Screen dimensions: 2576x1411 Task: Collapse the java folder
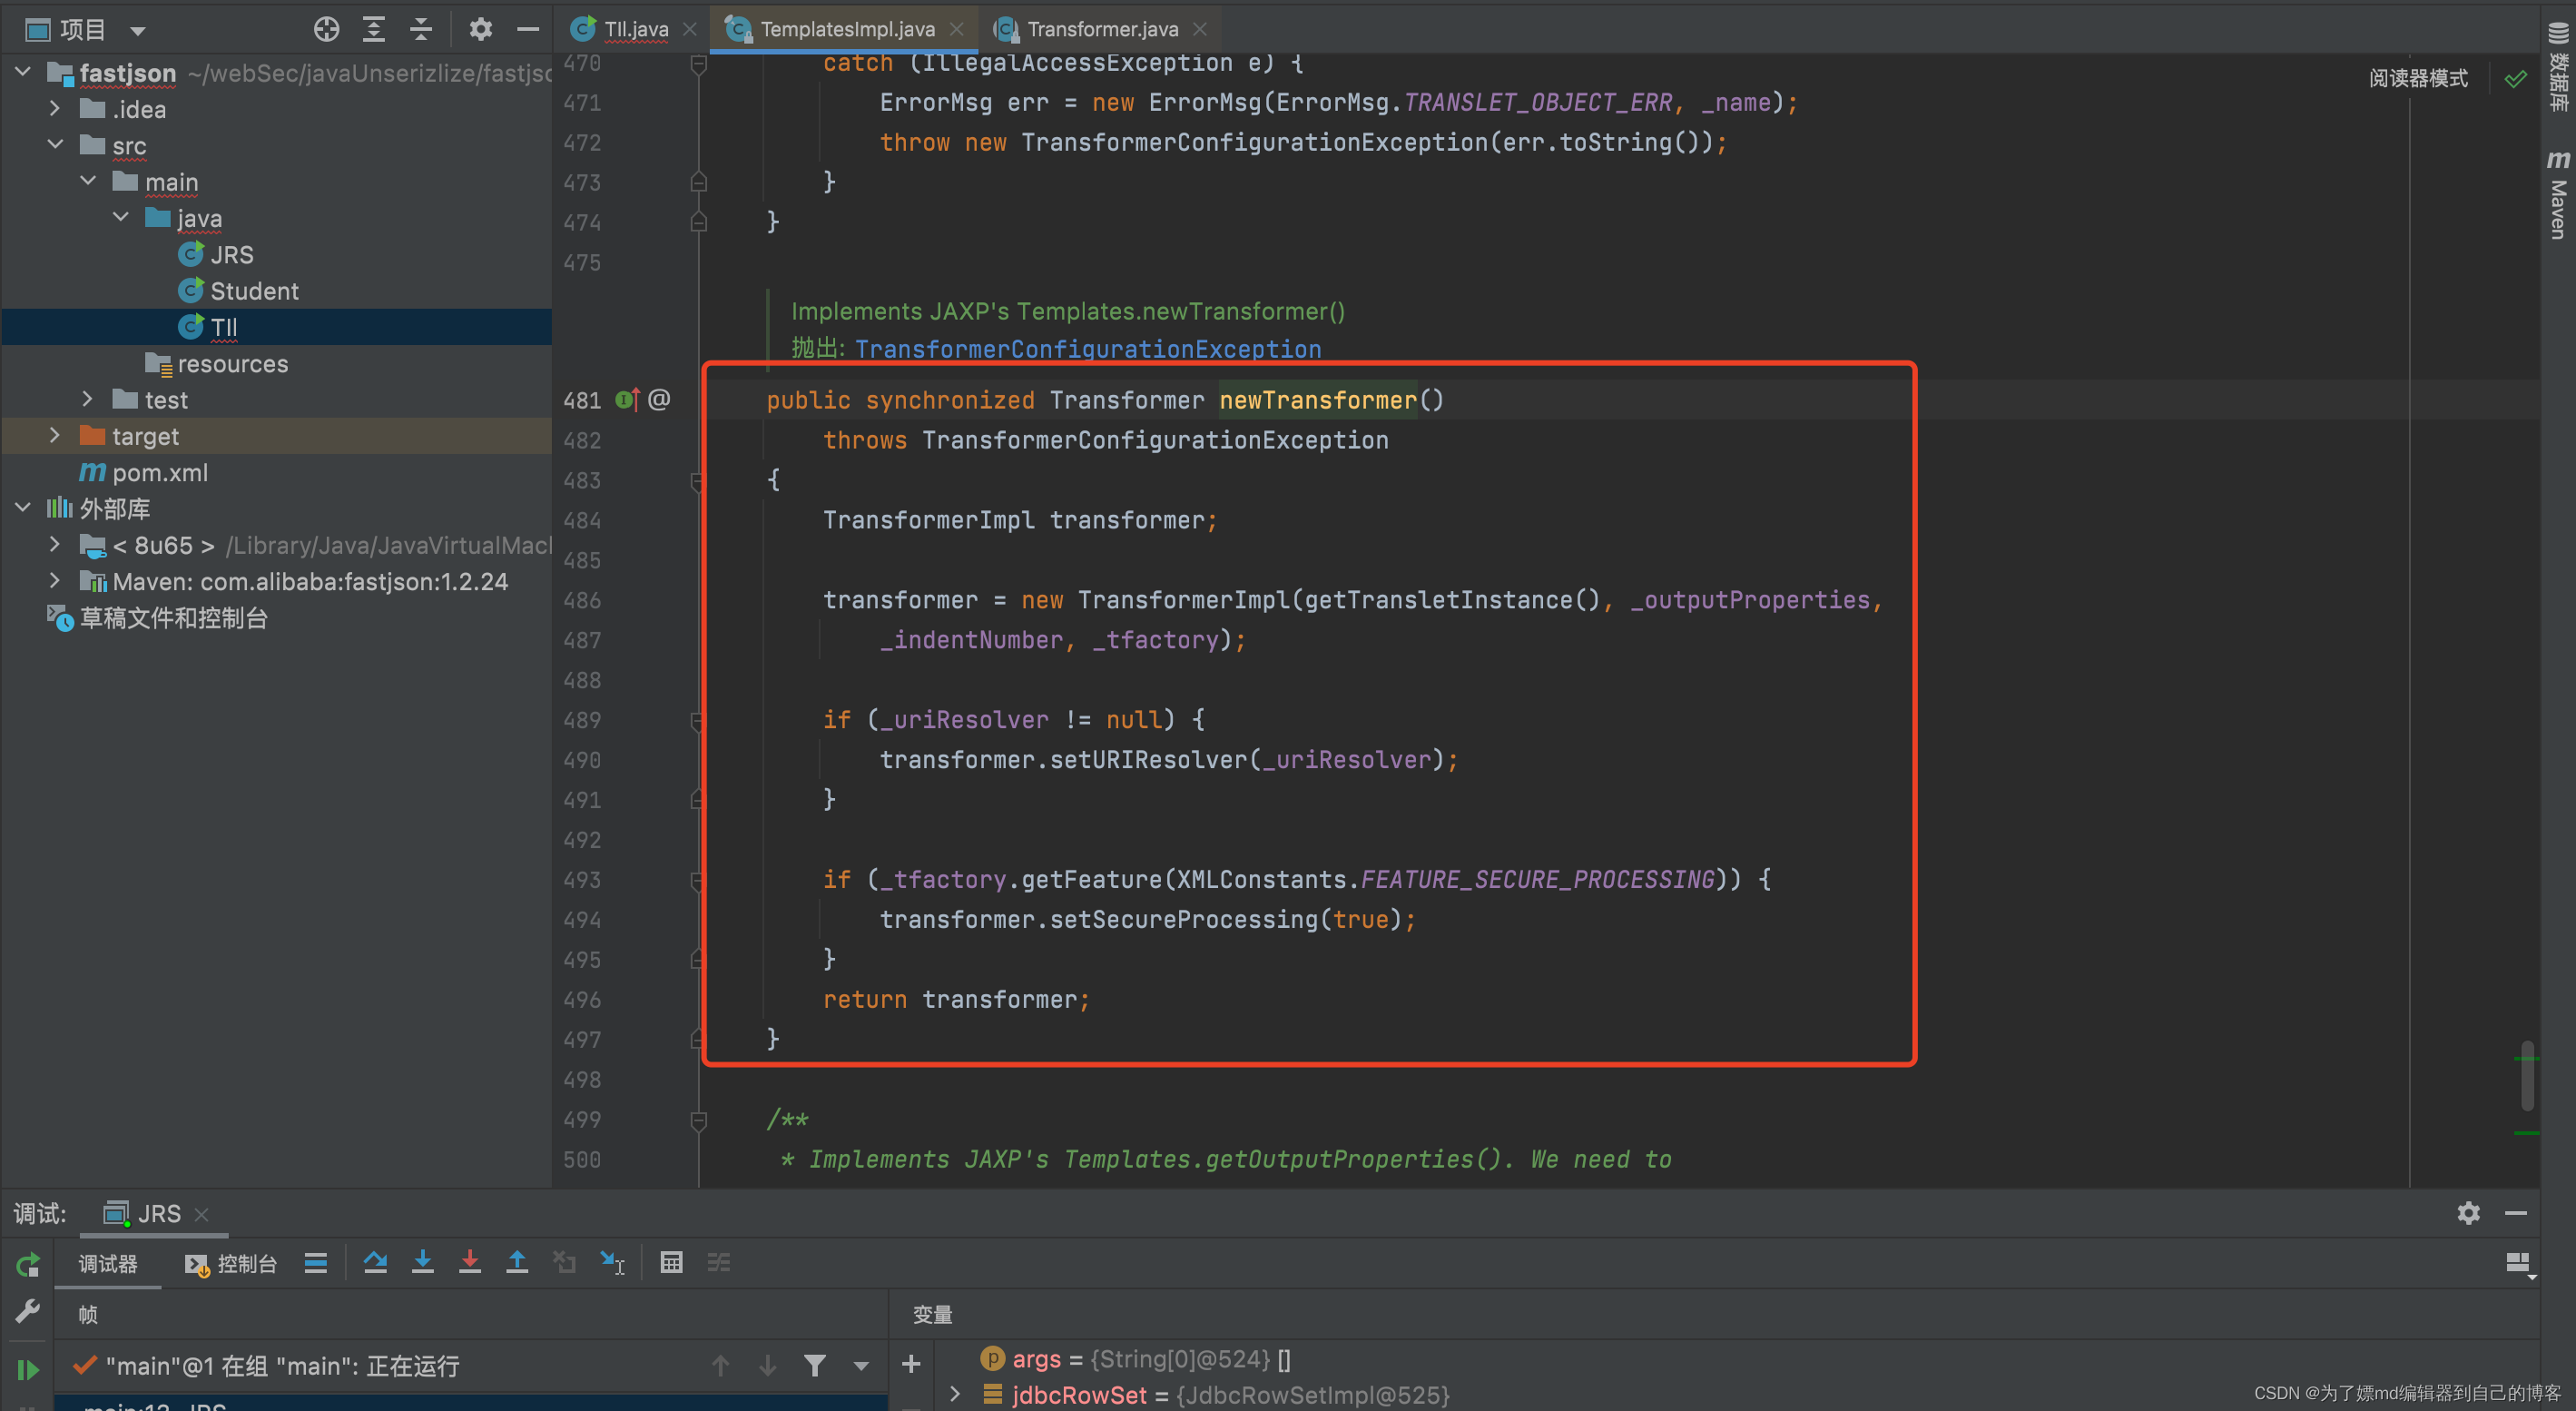pos(121,217)
